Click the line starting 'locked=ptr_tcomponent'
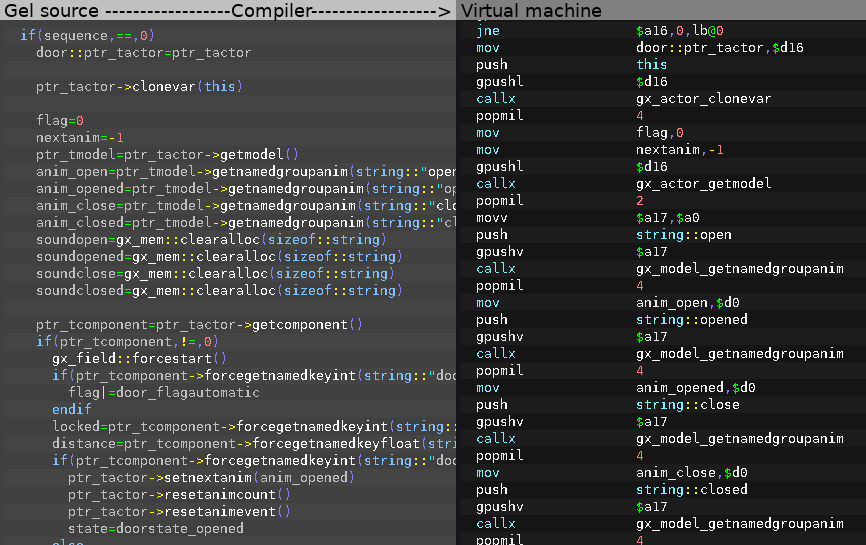The height and width of the screenshot is (545, 866). point(254,427)
